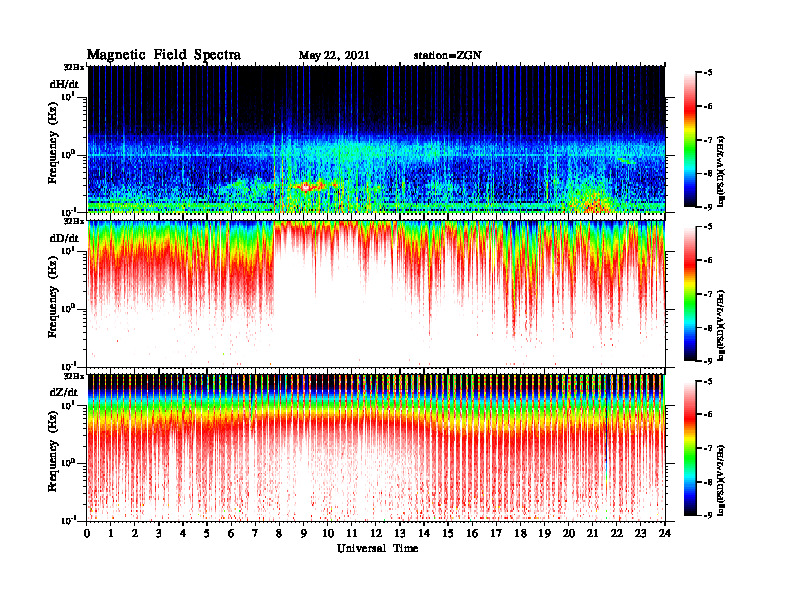
Task: Click time axis tick label "12"
Action: (376, 534)
